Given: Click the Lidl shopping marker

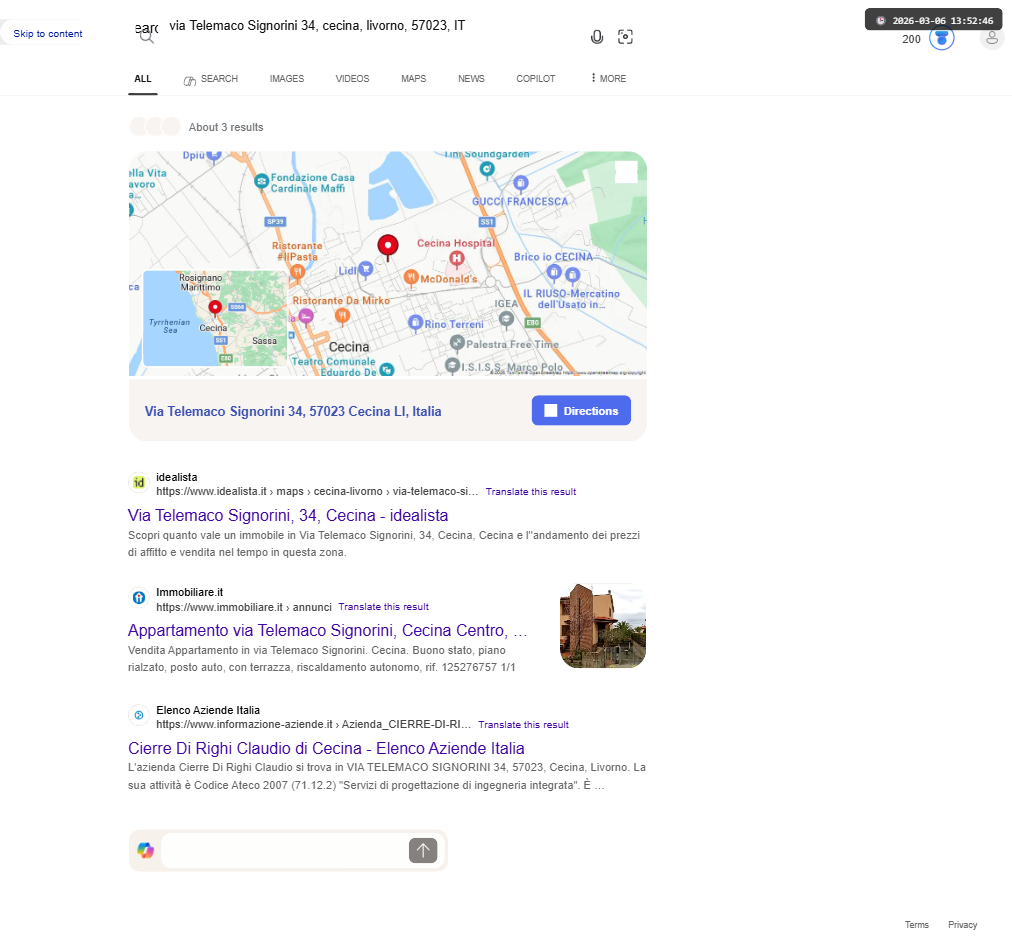Looking at the screenshot, I should click(x=366, y=269).
